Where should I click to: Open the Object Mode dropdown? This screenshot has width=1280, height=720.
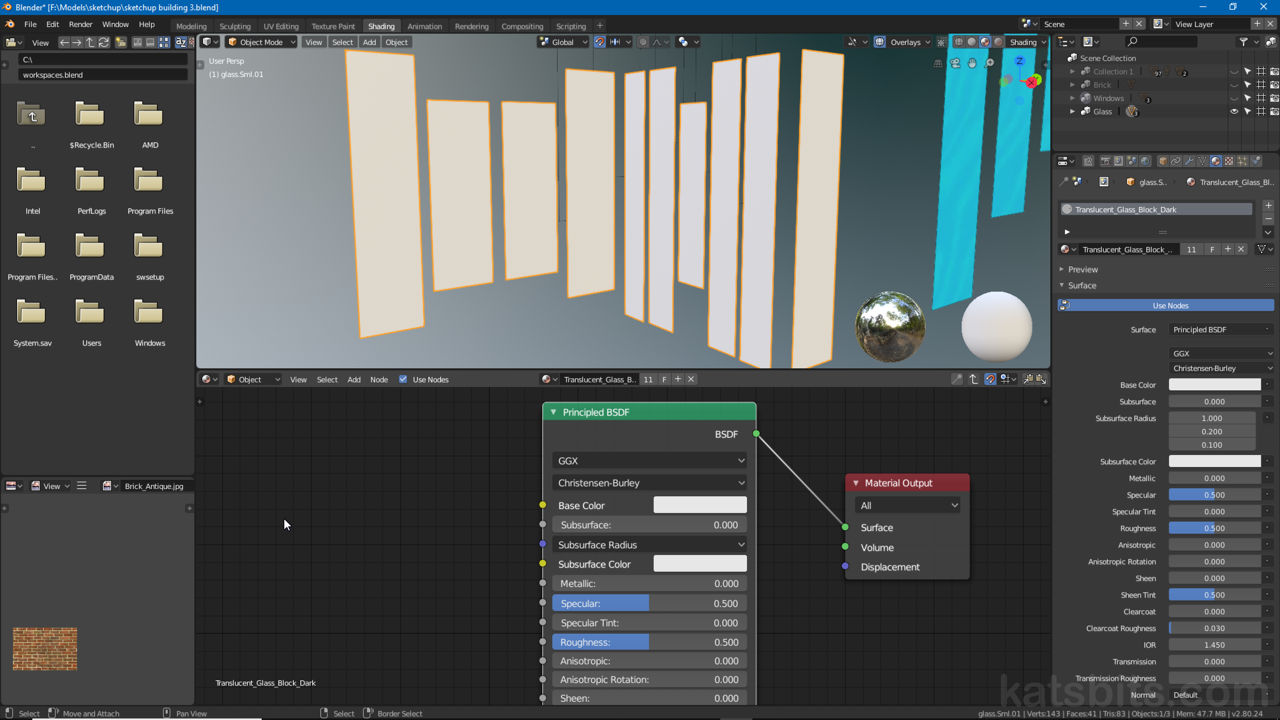[x=261, y=42]
